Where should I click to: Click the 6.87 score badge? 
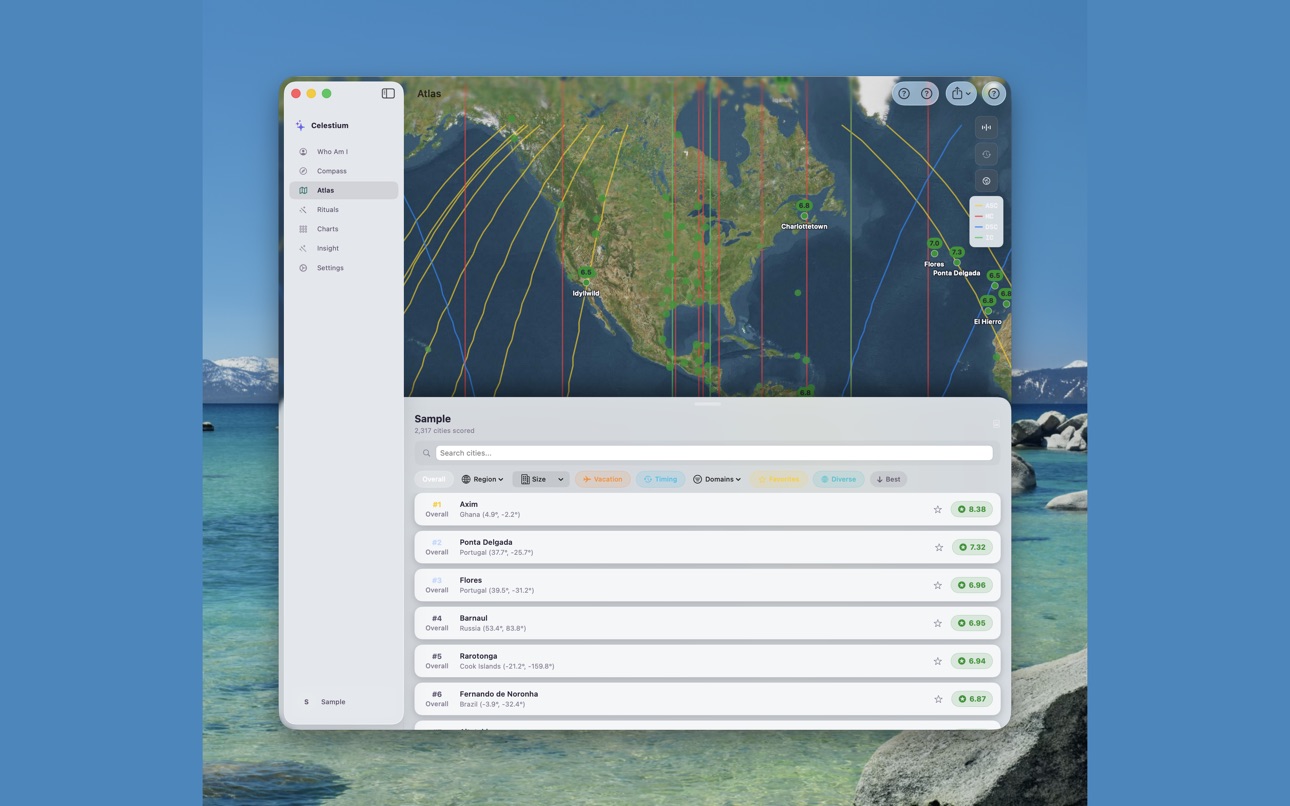click(971, 699)
